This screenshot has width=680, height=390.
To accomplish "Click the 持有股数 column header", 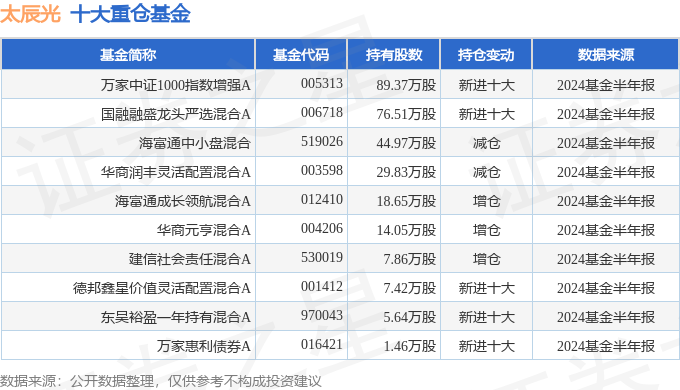I will [394, 55].
